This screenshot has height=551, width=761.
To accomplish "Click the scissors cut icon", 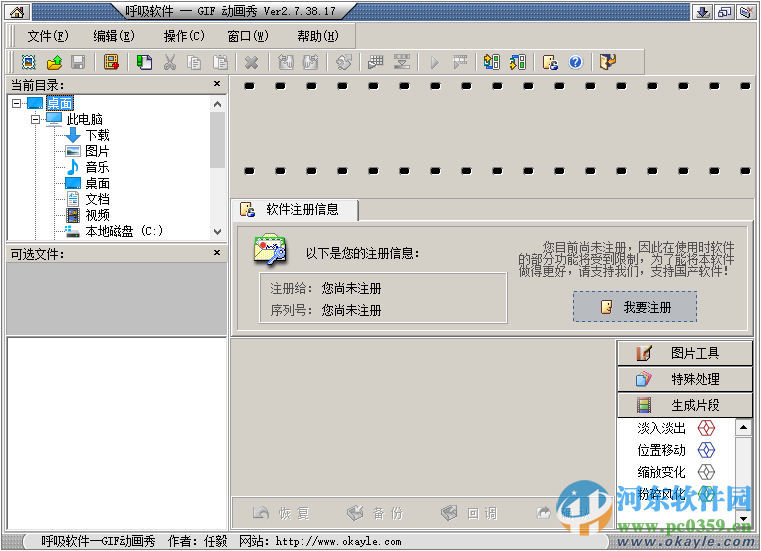I will [169, 62].
